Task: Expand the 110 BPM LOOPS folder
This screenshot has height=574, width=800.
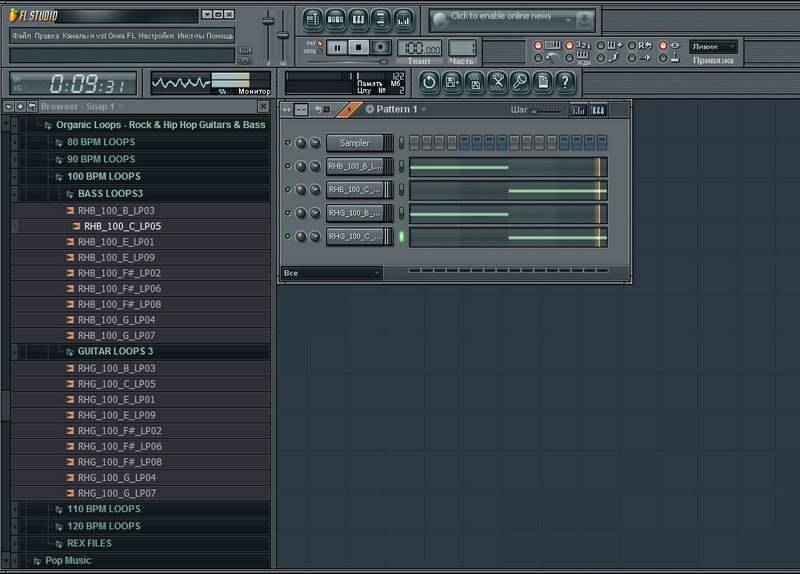Action: point(103,509)
